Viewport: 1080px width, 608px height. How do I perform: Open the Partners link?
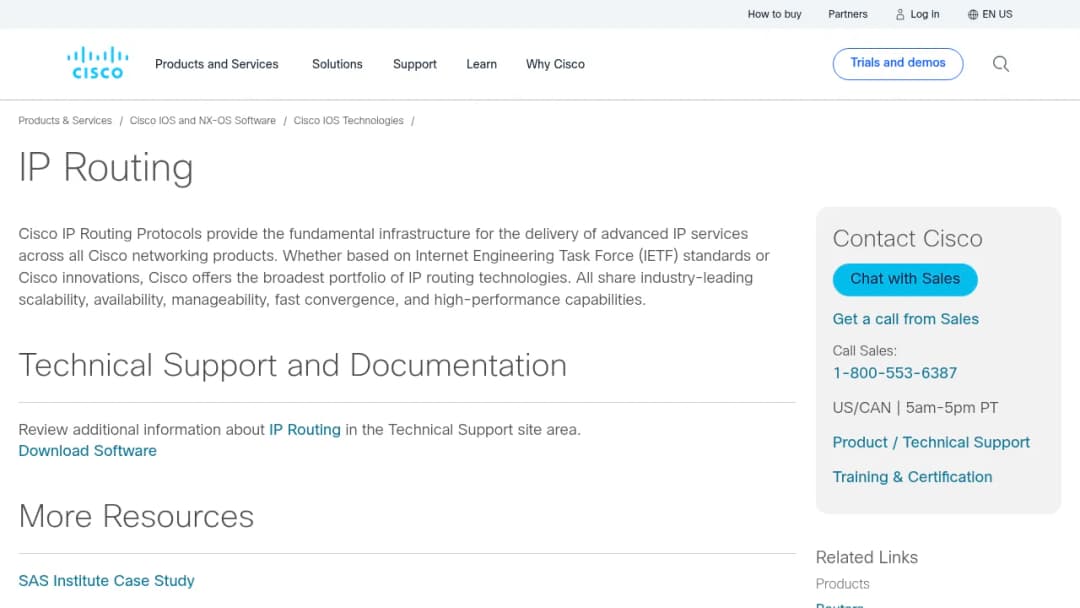pyautogui.click(x=848, y=14)
